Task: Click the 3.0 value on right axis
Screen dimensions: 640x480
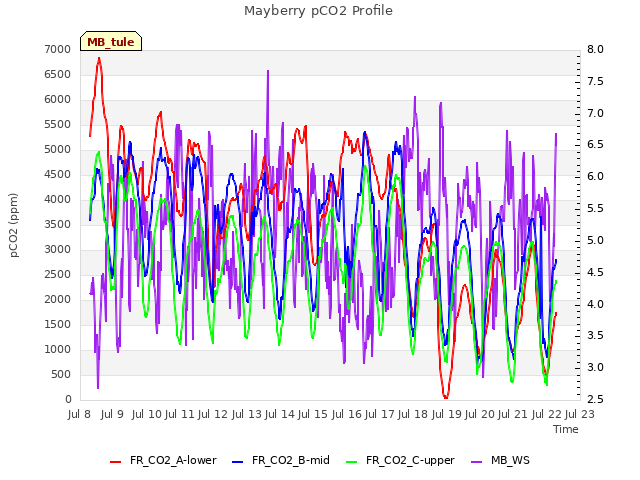Action: pyautogui.click(x=595, y=368)
